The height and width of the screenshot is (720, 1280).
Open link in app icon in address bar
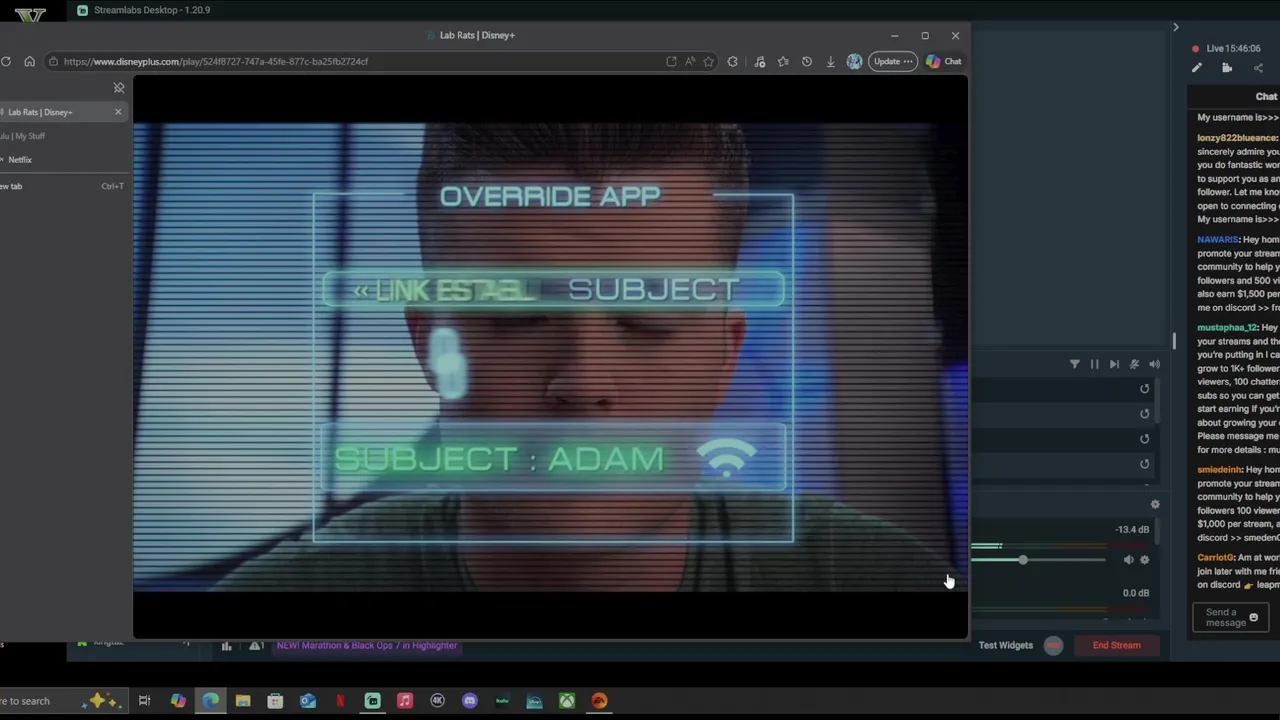[671, 62]
